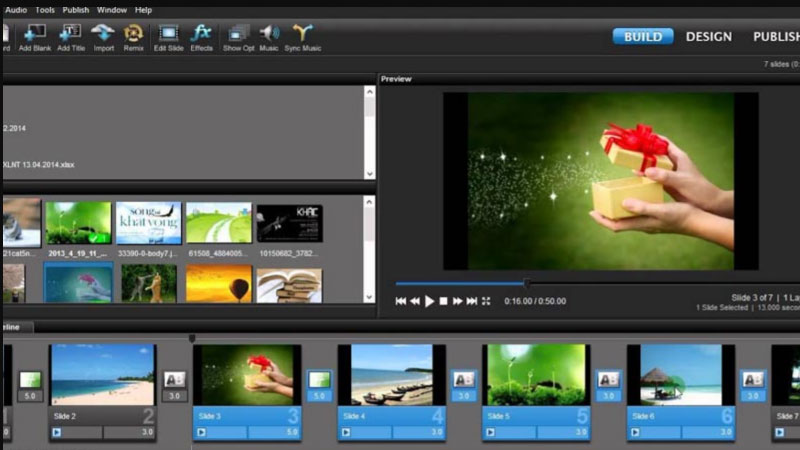The height and width of the screenshot is (450, 800).
Task: Click transition icon between Slide 6 and 7
Action: [x=753, y=380]
